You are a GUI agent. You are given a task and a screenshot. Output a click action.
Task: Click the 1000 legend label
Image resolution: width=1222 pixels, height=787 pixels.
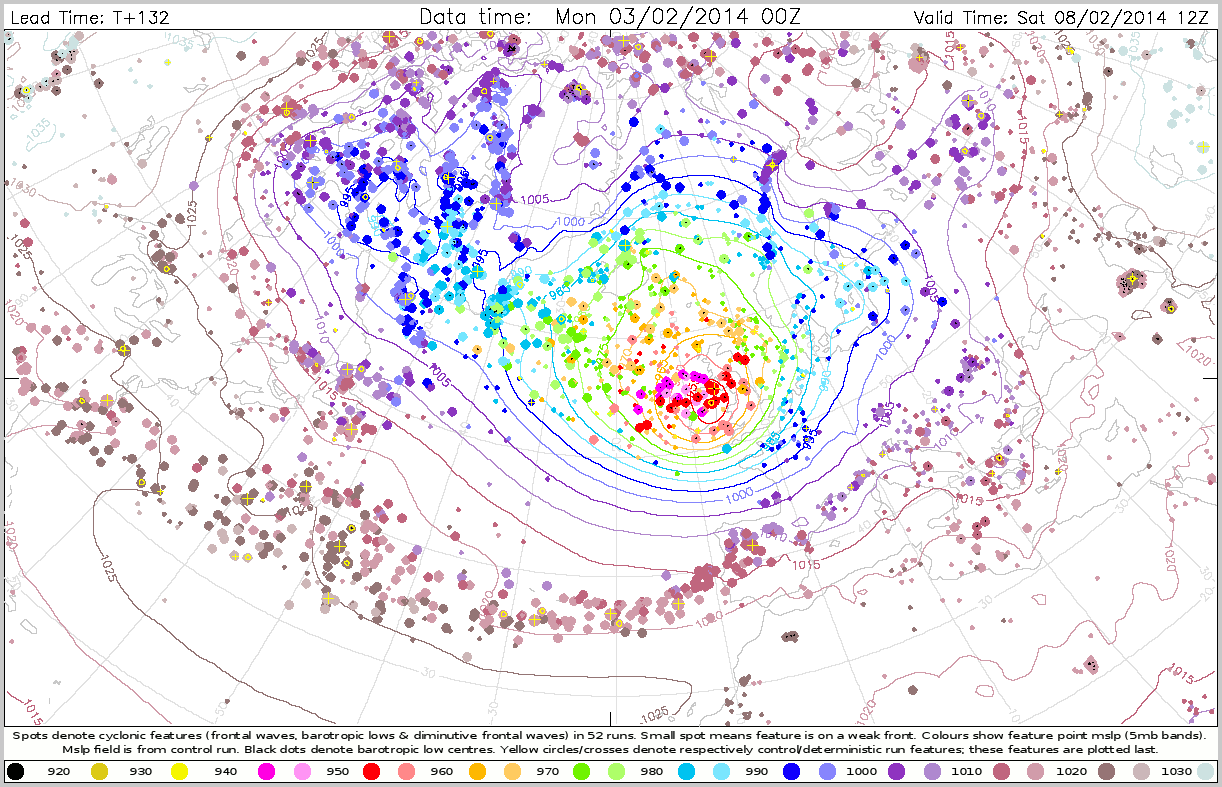pos(861,771)
